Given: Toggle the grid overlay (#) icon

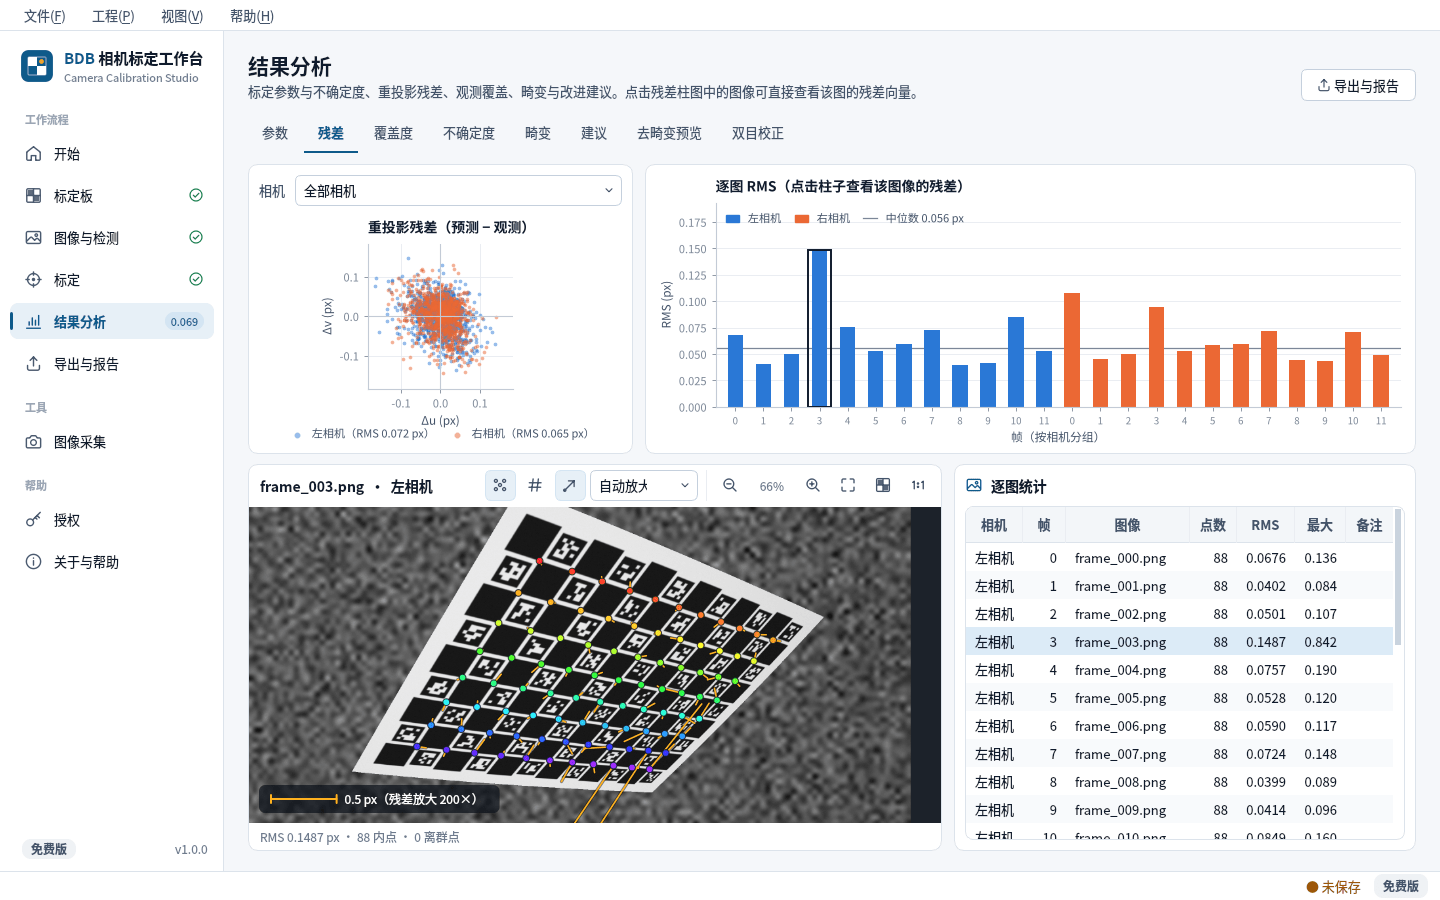Looking at the screenshot, I should [535, 485].
